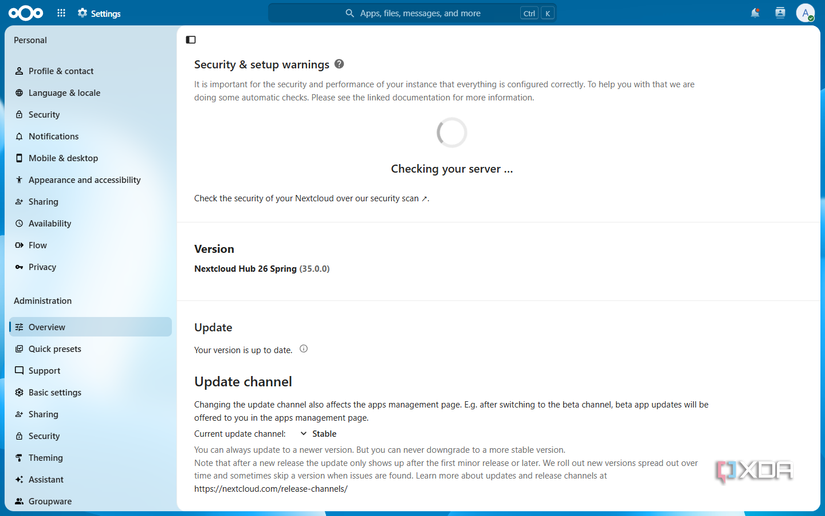Screen dimensions: 825x516
Task: Open the Availability page
Action: click(90, 224)
